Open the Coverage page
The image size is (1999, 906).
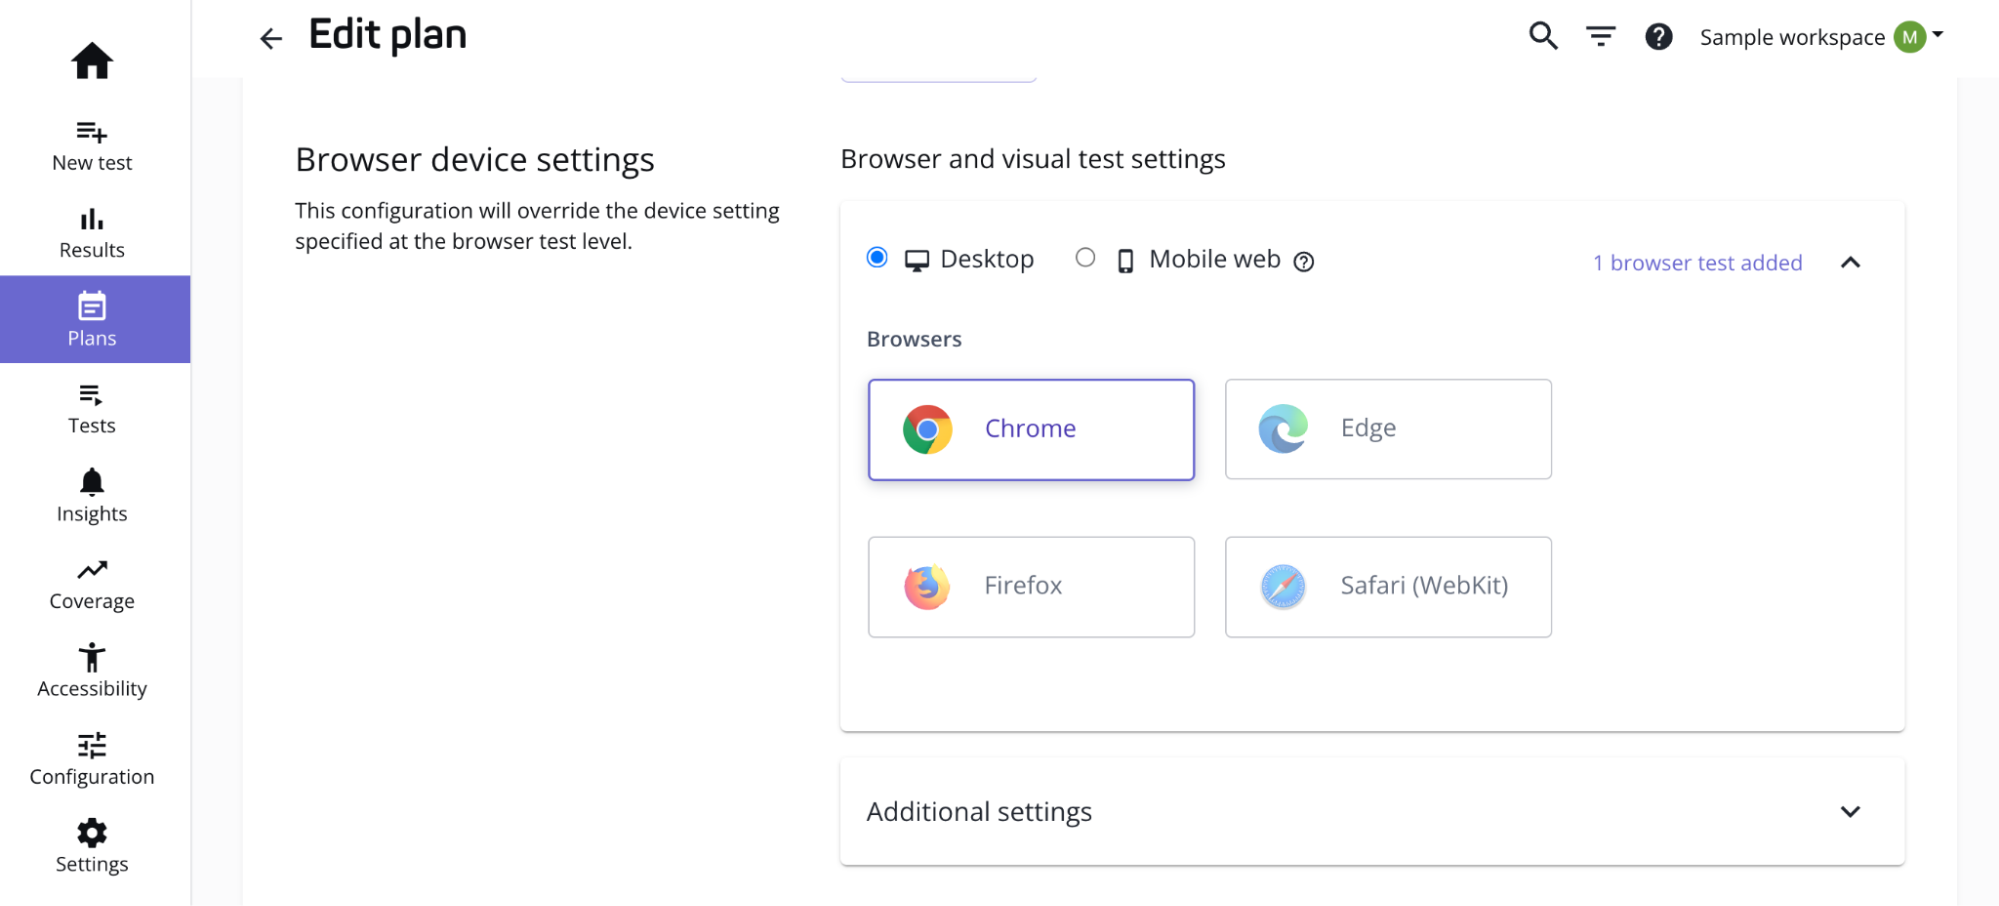click(92, 583)
